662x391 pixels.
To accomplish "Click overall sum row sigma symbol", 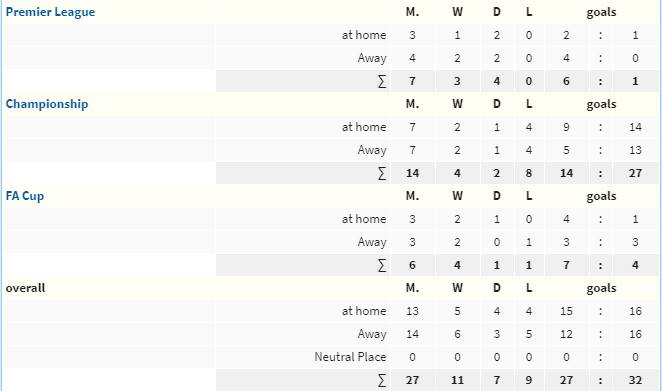I will 382,380.
